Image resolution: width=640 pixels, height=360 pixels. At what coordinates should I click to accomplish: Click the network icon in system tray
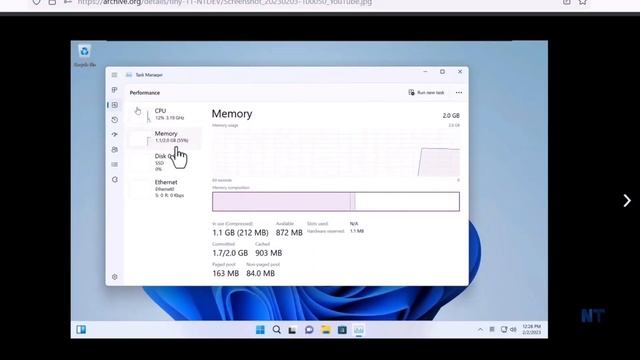(504, 329)
